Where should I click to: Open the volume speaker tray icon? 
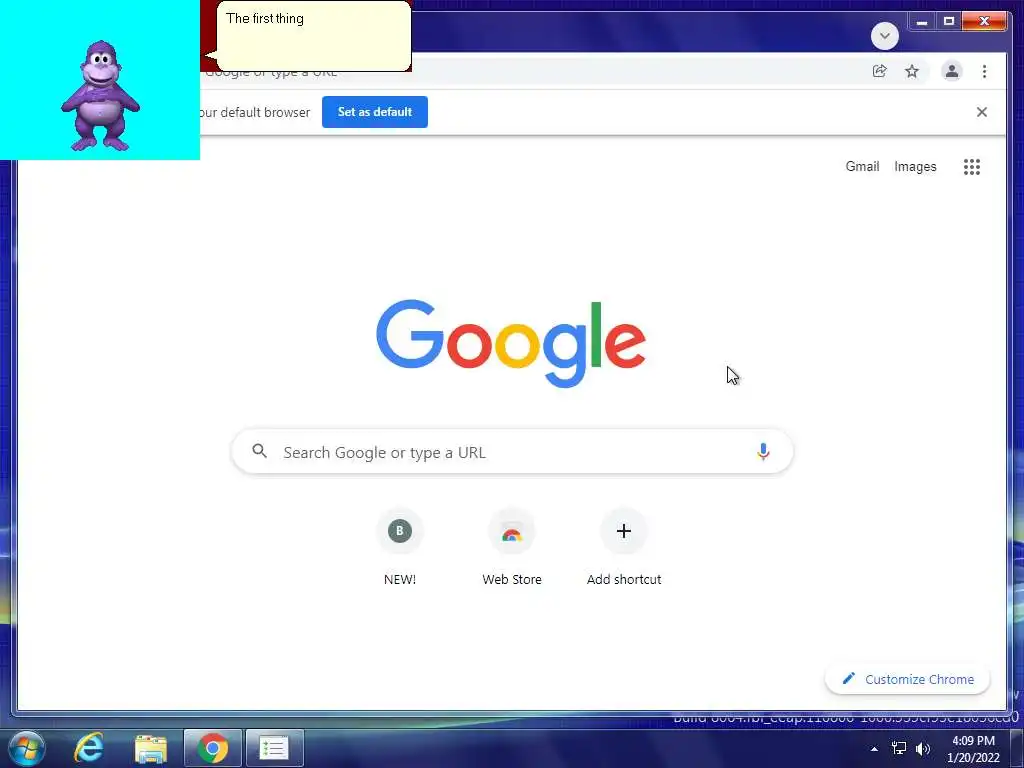point(923,748)
